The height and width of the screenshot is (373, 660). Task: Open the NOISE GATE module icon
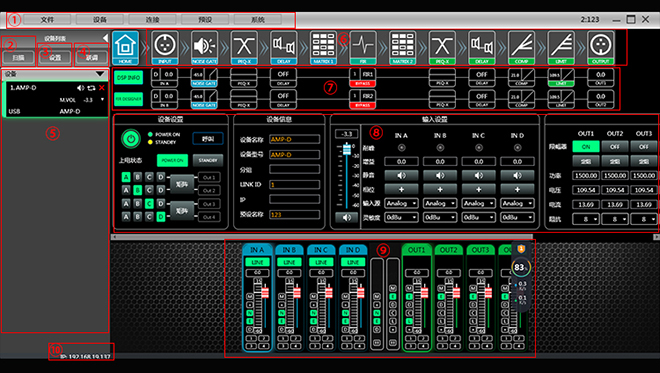tap(204, 47)
